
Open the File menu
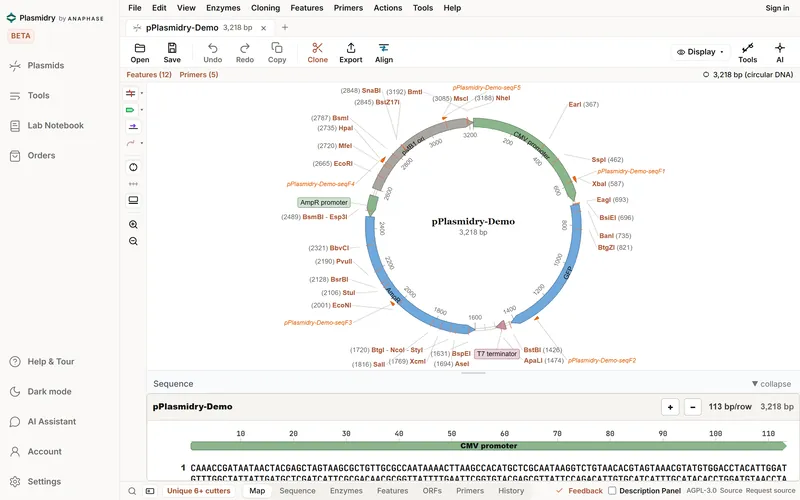(135, 8)
